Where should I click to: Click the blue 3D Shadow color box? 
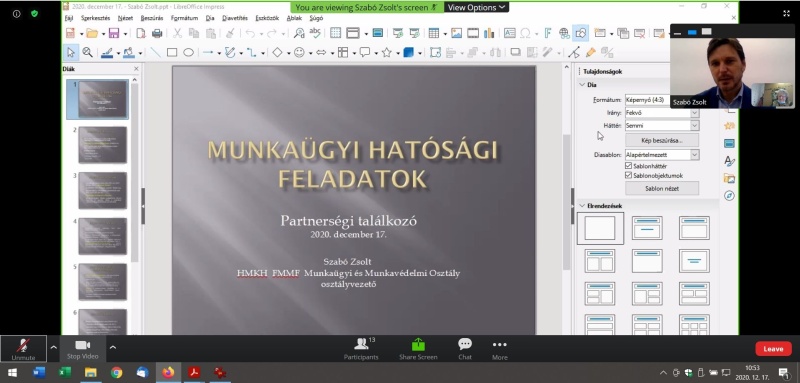tap(409, 52)
